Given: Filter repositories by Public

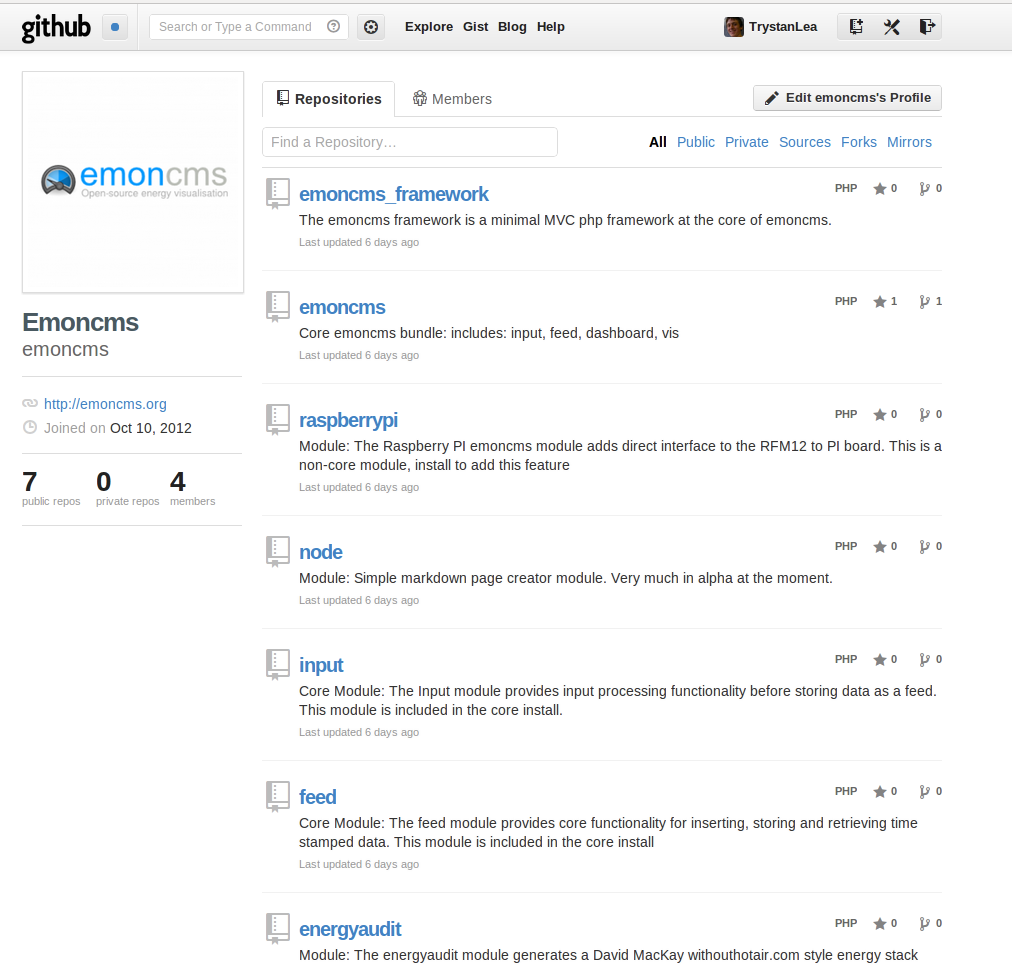Looking at the screenshot, I should [696, 142].
